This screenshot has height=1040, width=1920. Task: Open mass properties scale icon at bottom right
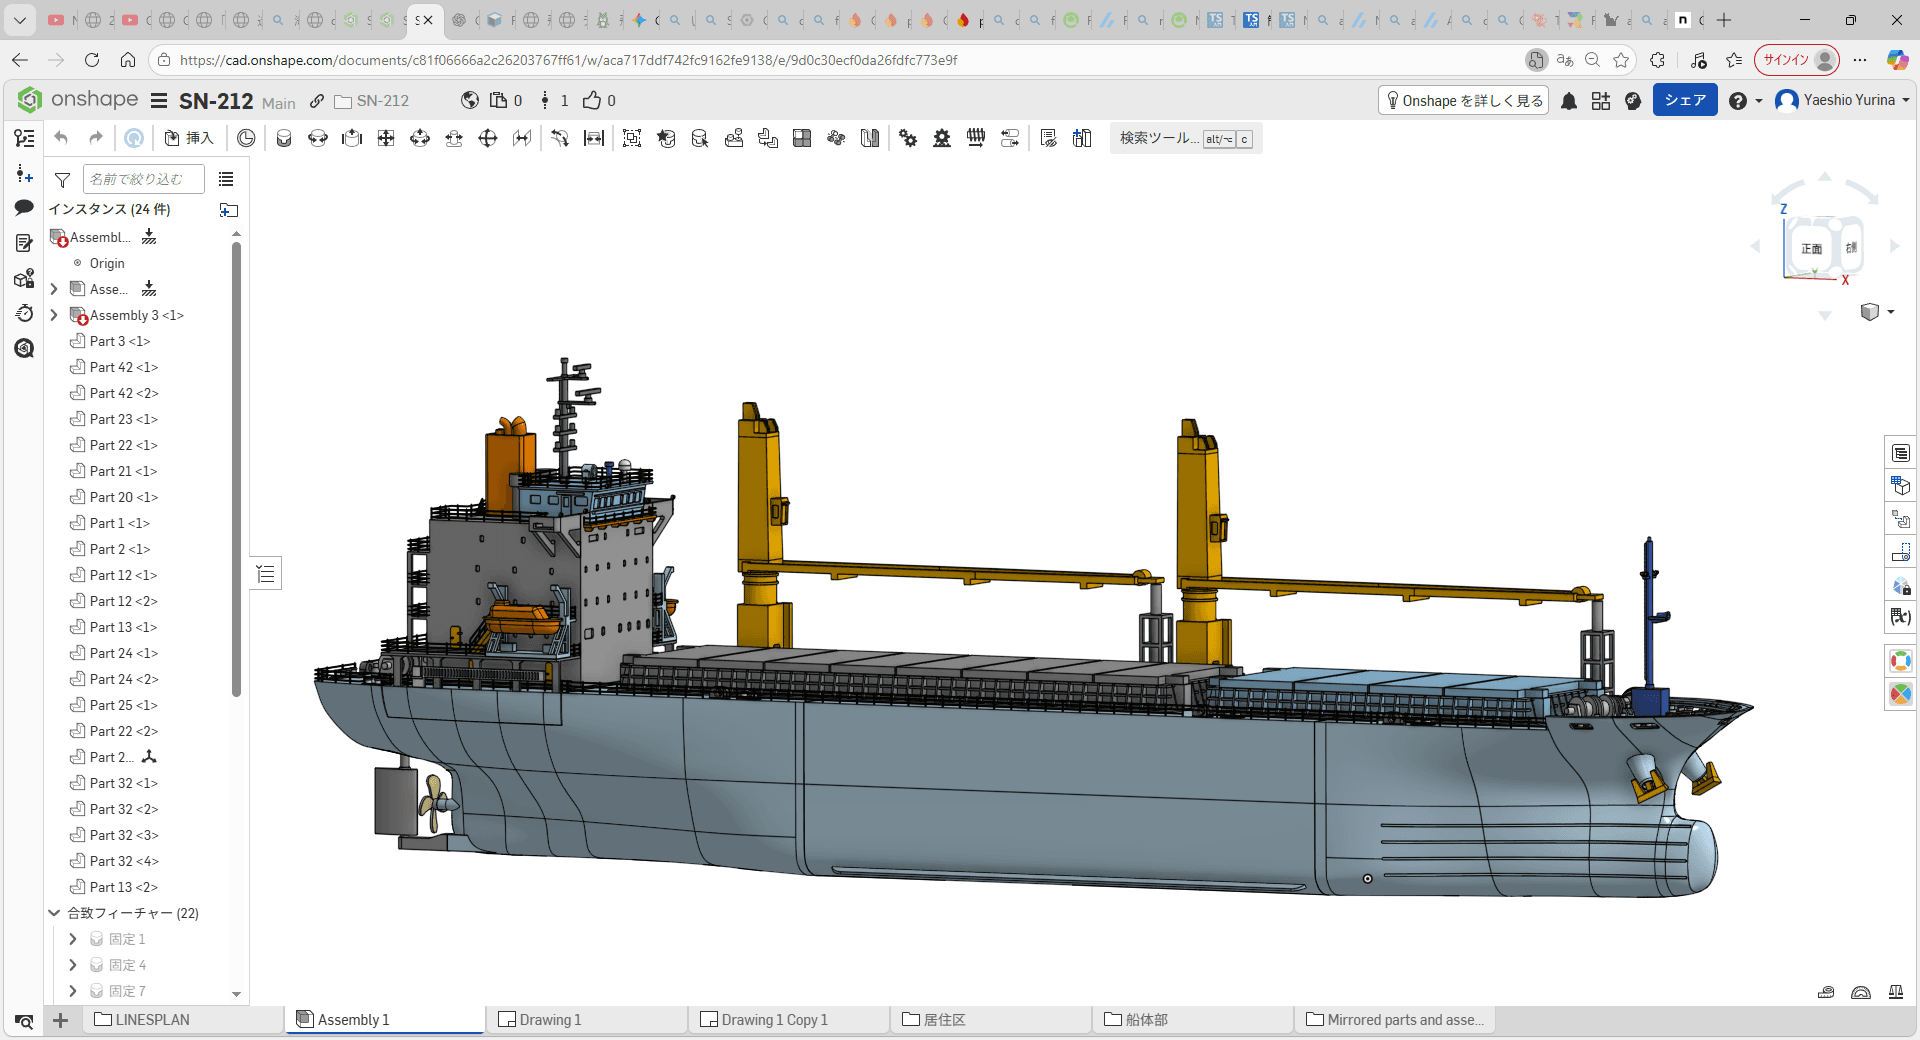click(1895, 992)
